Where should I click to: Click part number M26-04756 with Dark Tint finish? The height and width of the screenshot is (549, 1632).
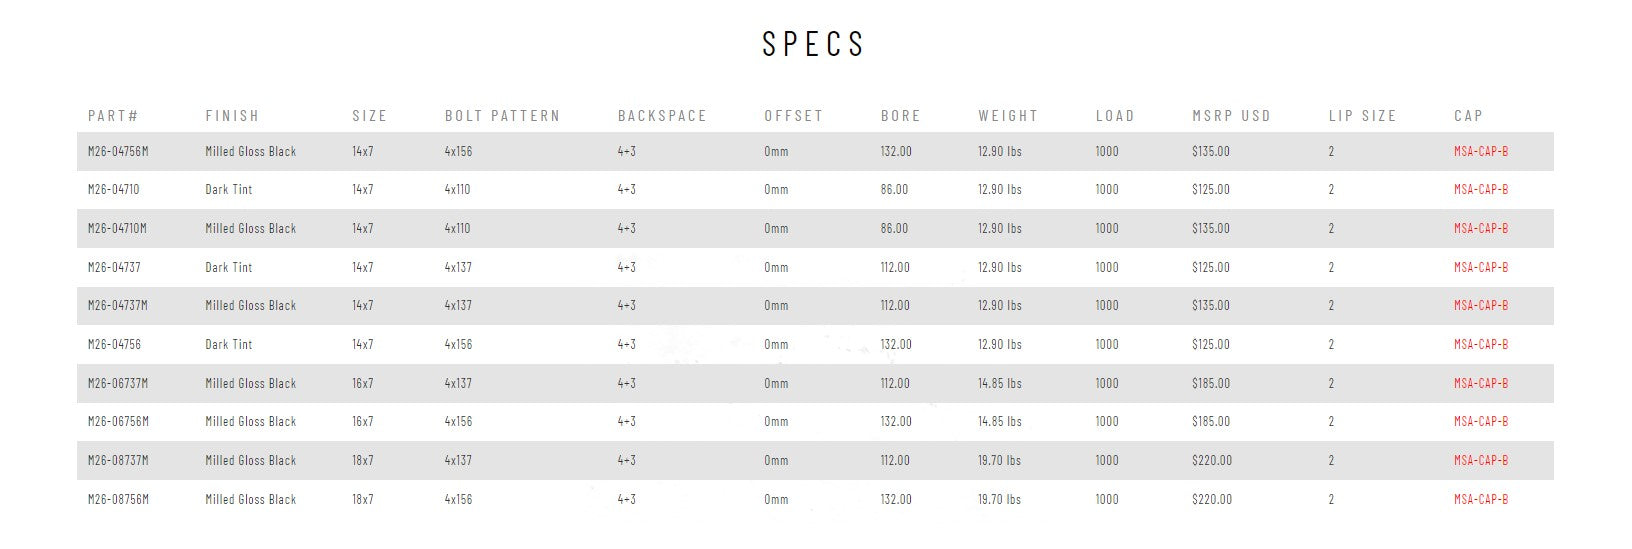pos(114,345)
